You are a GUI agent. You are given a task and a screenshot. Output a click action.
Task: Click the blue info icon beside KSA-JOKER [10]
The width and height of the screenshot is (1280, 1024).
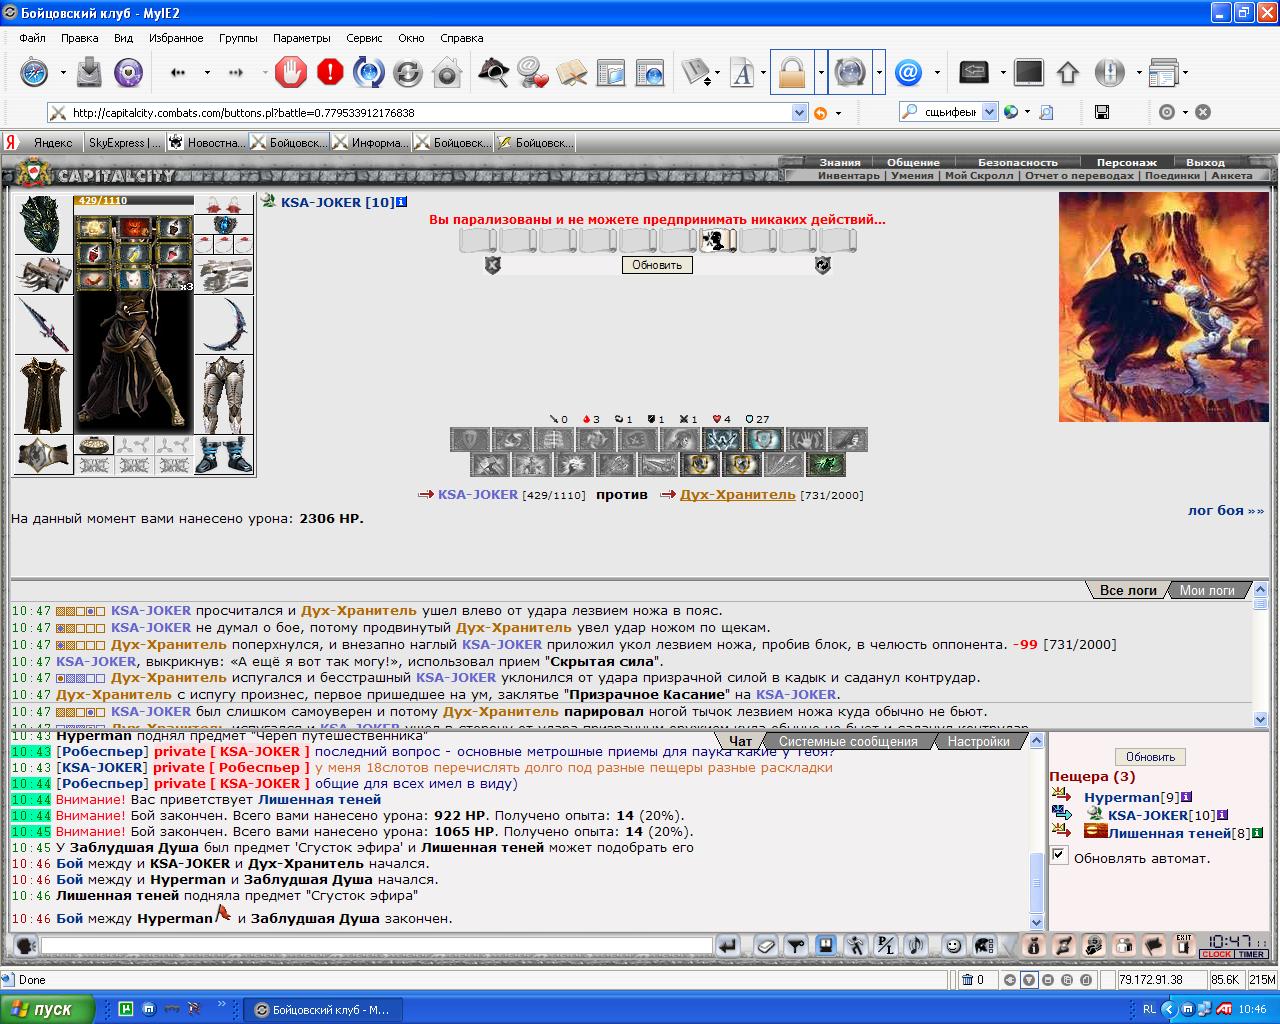(402, 202)
